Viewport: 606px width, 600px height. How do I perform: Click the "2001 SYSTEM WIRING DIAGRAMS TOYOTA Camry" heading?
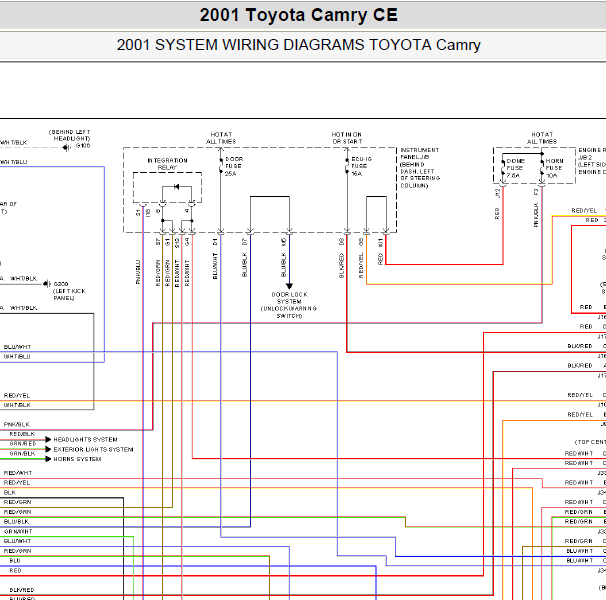(x=298, y=45)
